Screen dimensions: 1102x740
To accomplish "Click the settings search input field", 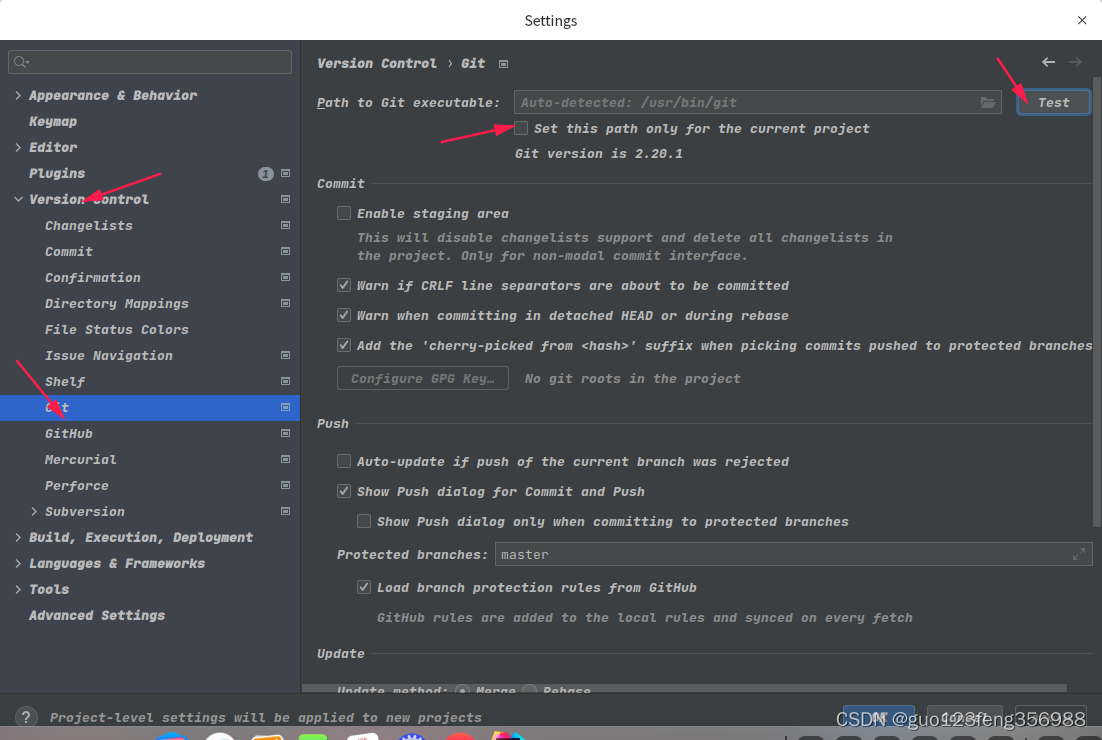I will pos(150,62).
